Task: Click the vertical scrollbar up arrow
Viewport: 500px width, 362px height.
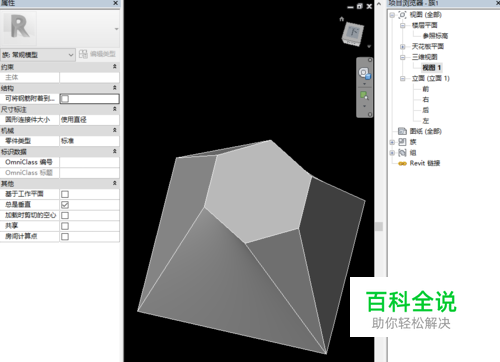Action: point(379,4)
